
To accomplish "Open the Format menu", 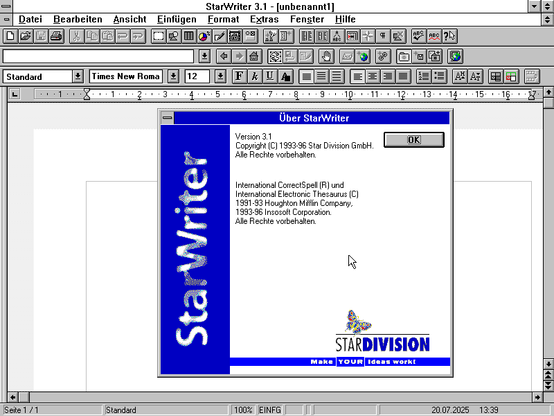I will [x=223, y=19].
